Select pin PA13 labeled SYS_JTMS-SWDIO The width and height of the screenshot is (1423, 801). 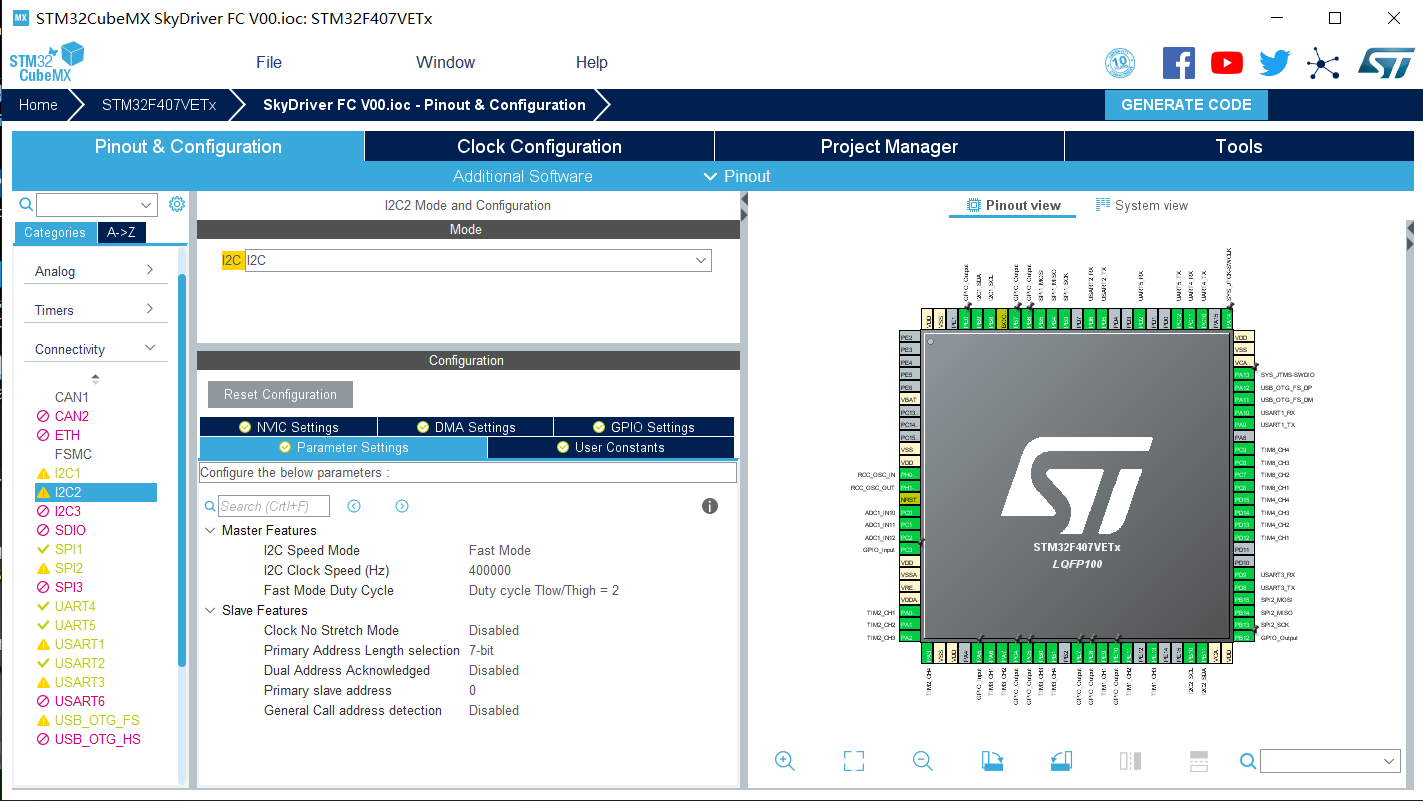click(1243, 375)
